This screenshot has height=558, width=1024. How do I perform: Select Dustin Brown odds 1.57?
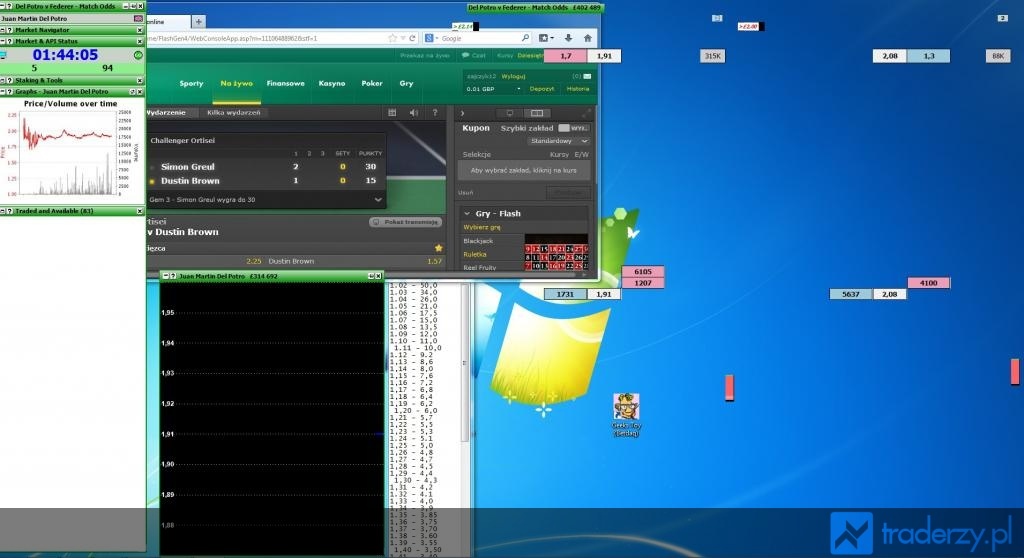tap(434, 261)
